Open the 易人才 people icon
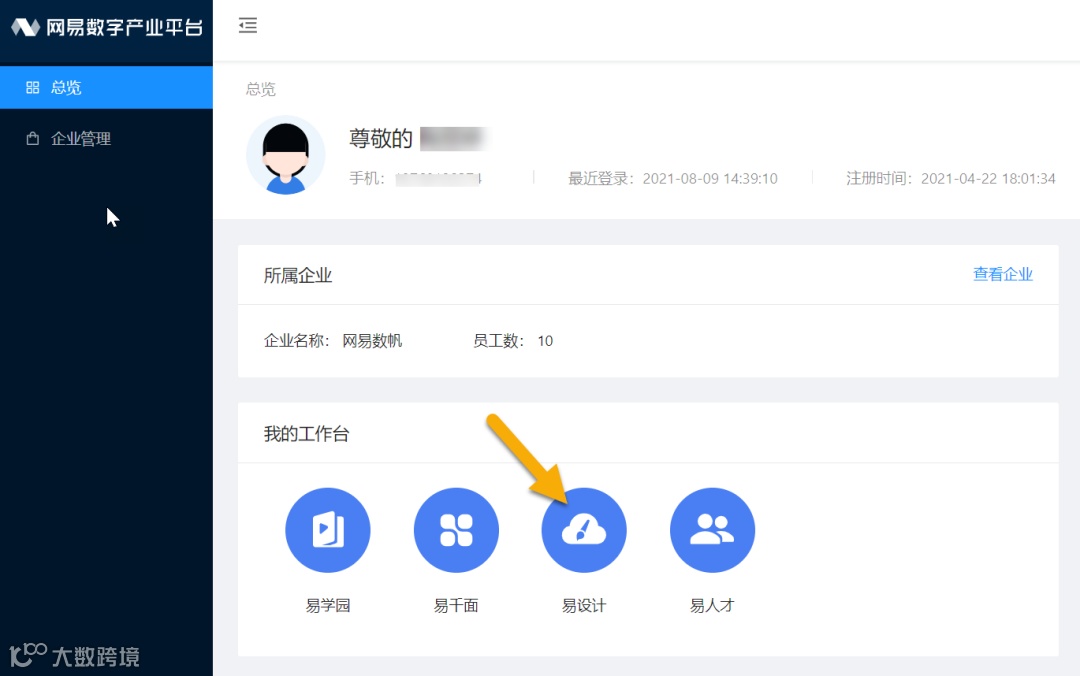 712,530
